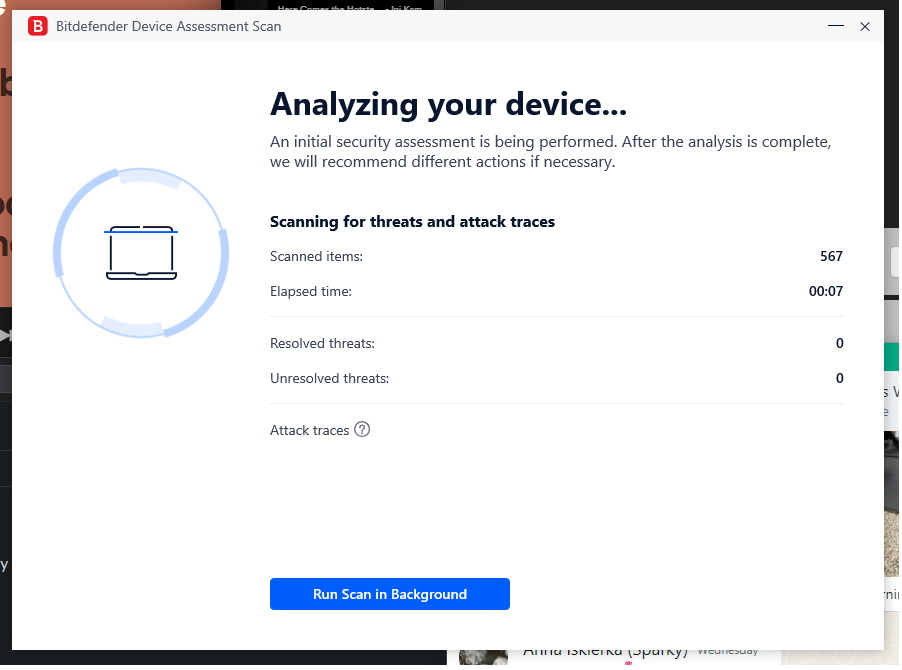Click the "Scanning for threats and attack traces" subheading
The height and width of the screenshot is (670, 902).
(x=412, y=221)
